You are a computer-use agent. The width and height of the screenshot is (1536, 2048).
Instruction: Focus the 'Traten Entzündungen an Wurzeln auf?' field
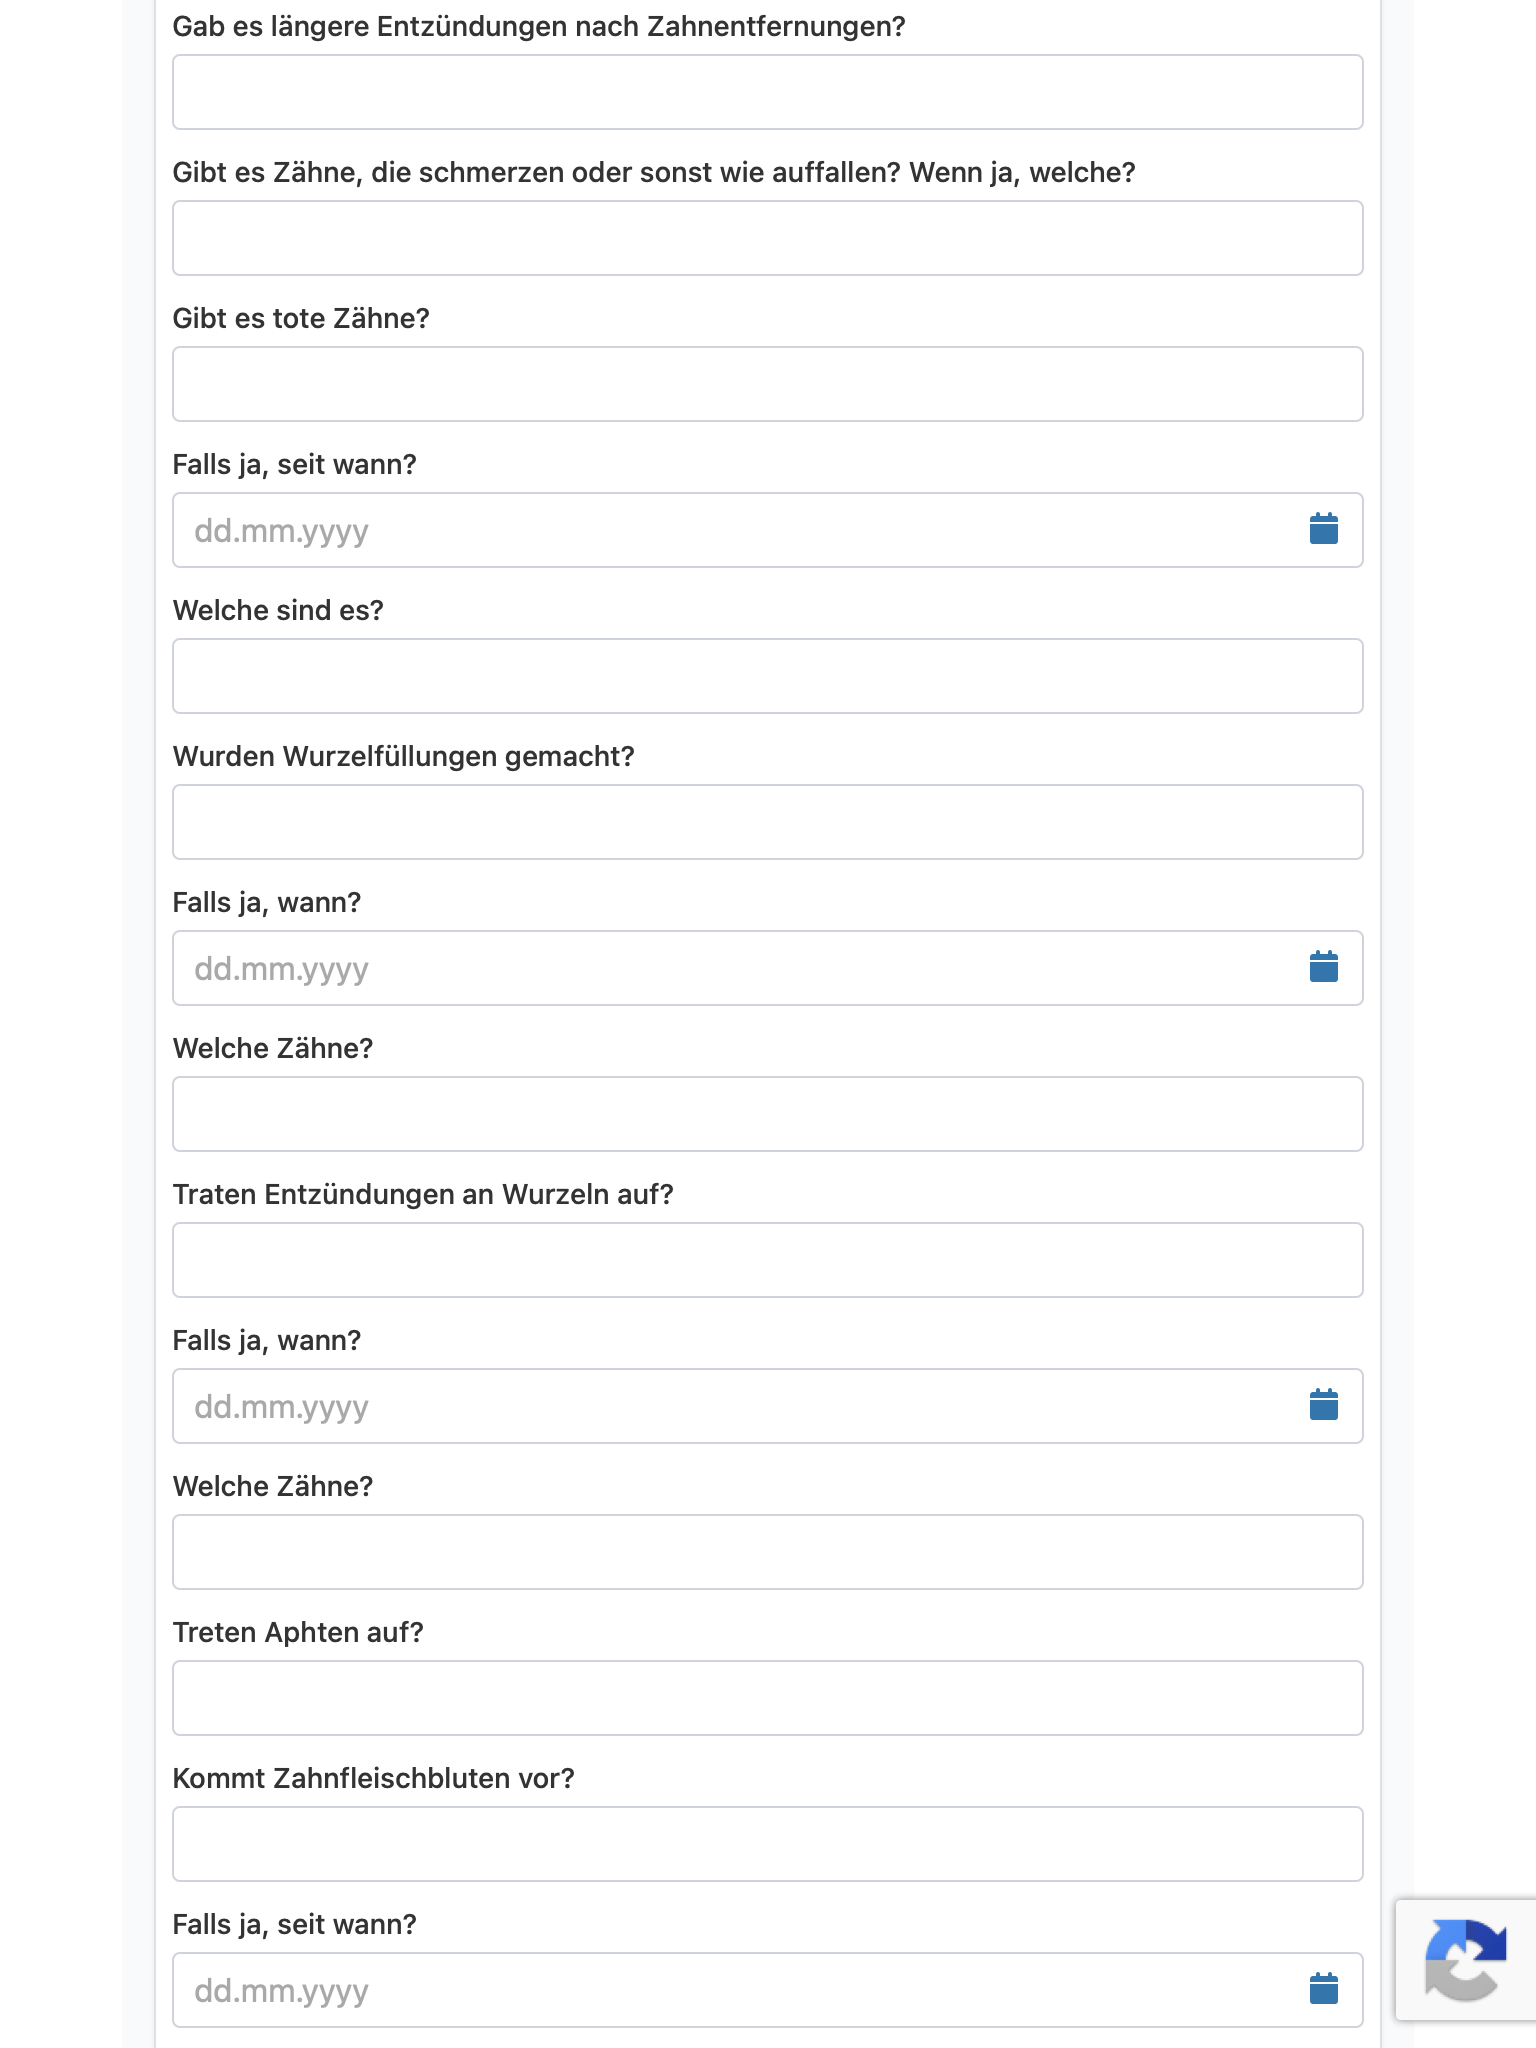coord(767,1260)
